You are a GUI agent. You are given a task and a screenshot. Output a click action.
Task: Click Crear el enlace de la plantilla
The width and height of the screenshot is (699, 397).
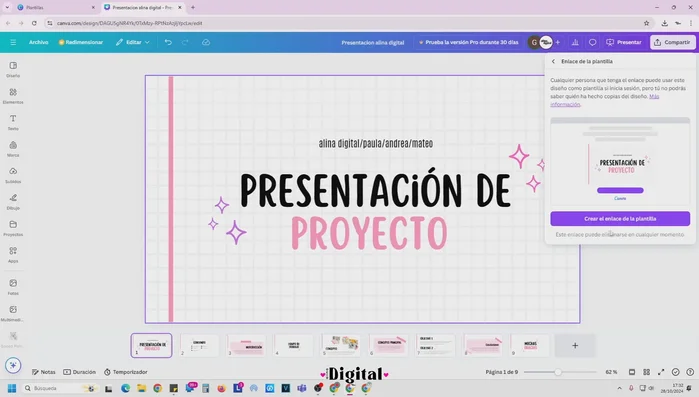point(620,219)
